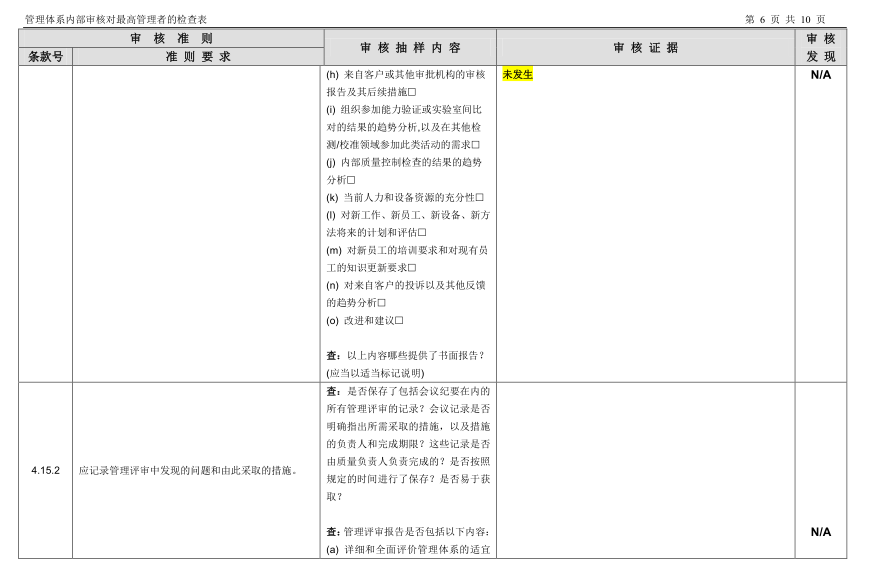Tick the box ending item (n) 投诉趋势分析
Viewport: 869px width, 571px height.
(x=381, y=303)
